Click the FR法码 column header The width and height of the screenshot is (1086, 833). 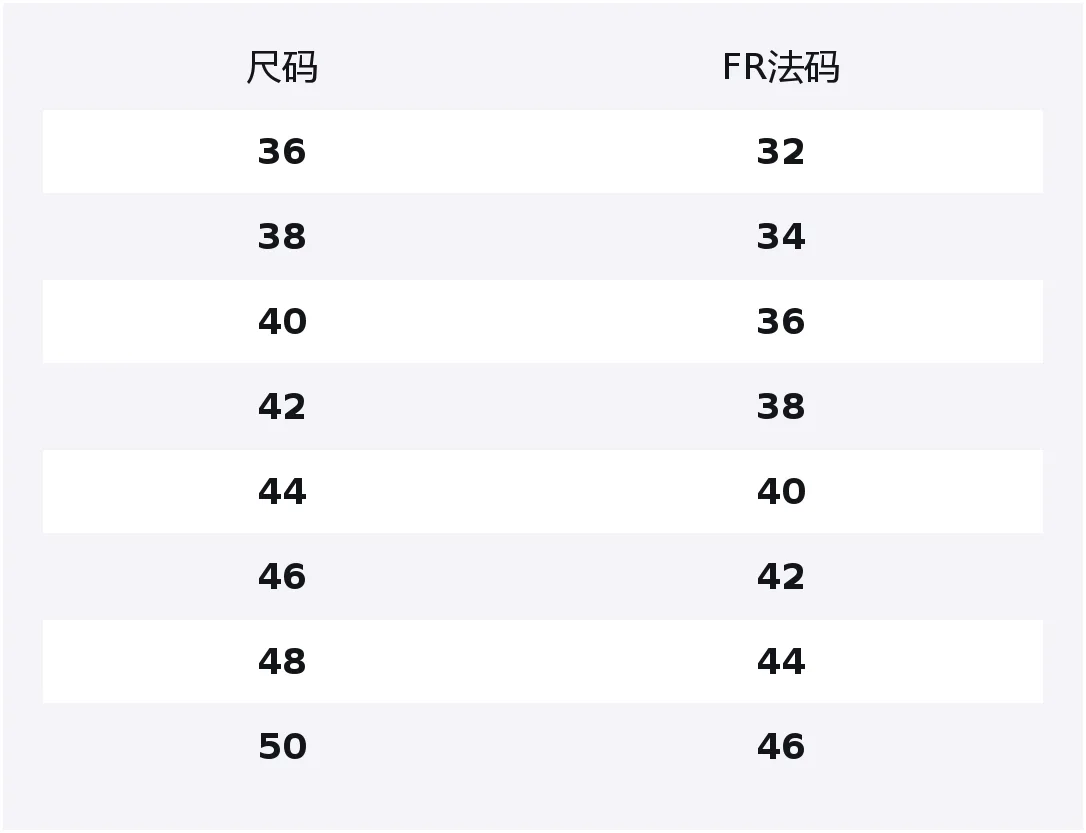780,68
